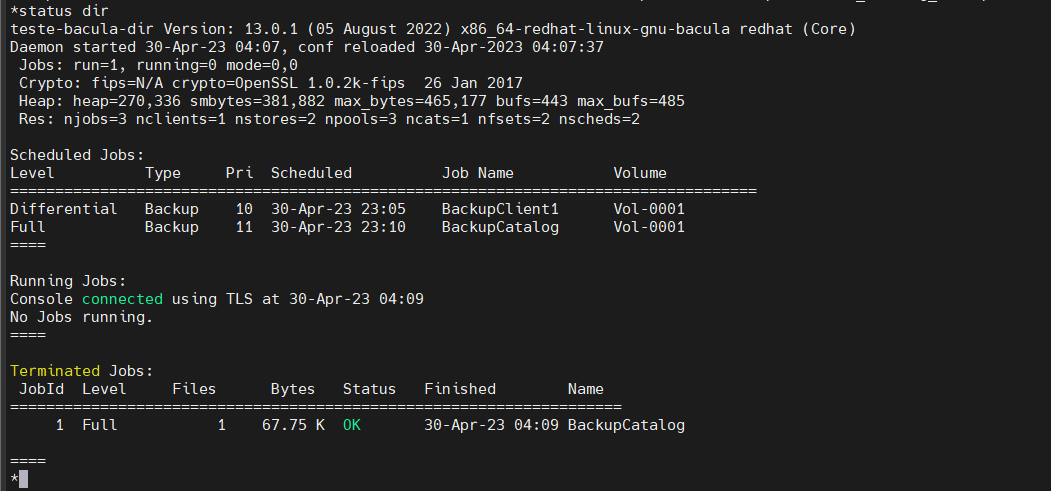The height and width of the screenshot is (491, 1051).
Task: Click BackupCatalog in the Scheduled Jobs list
Action: click(x=500, y=227)
